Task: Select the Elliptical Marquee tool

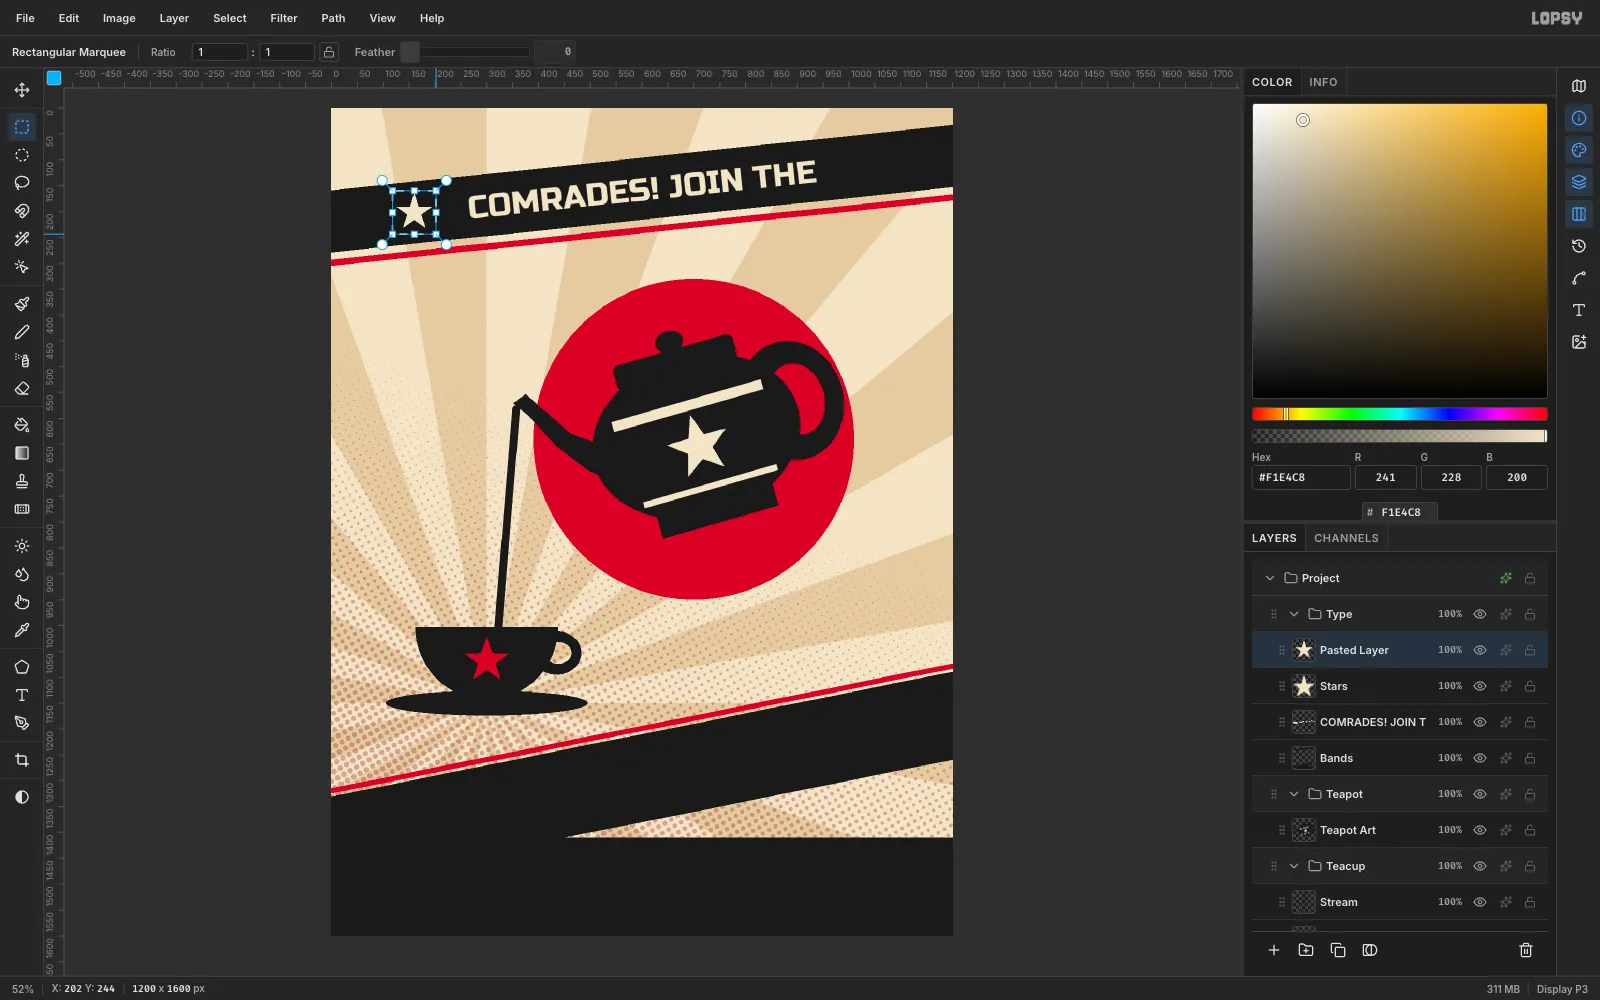Action: (x=22, y=155)
